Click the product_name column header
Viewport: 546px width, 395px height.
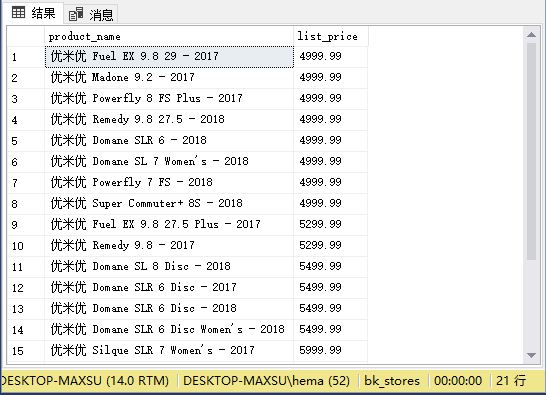(169, 36)
